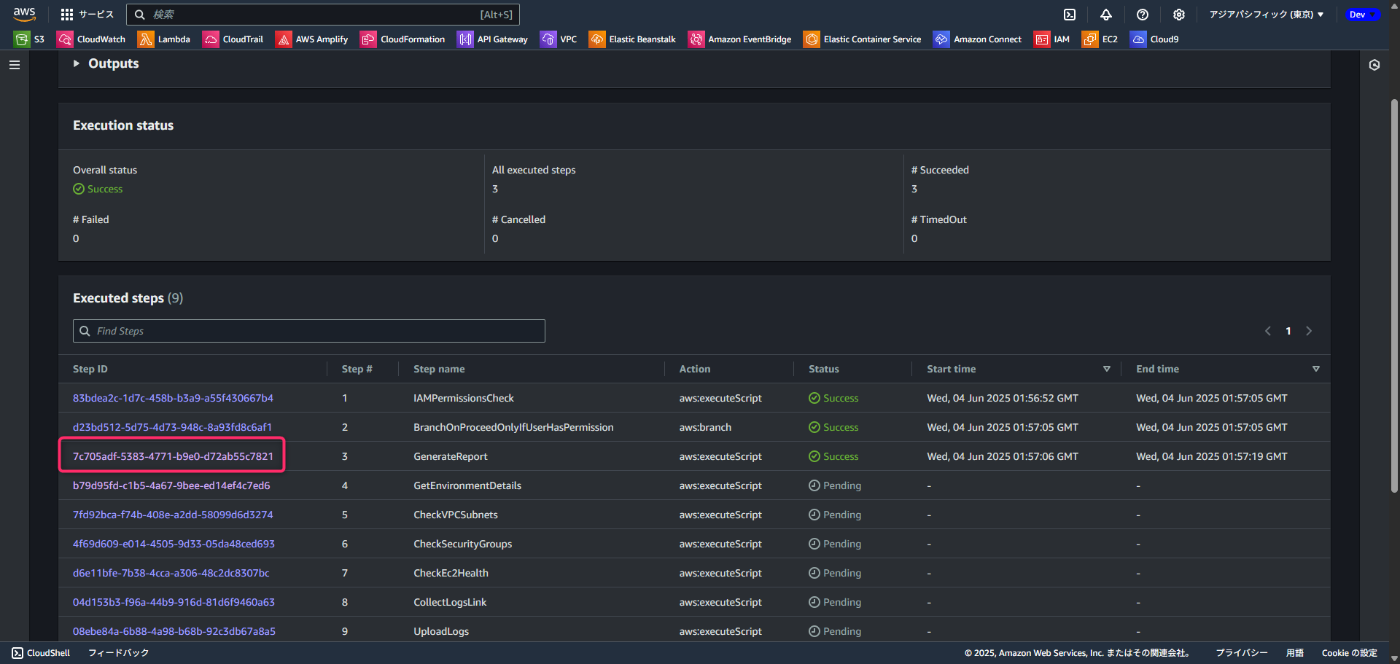Image resolution: width=1400 pixels, height=664 pixels.
Task: Open the AWS console home logo
Action: pyautogui.click(x=24, y=14)
